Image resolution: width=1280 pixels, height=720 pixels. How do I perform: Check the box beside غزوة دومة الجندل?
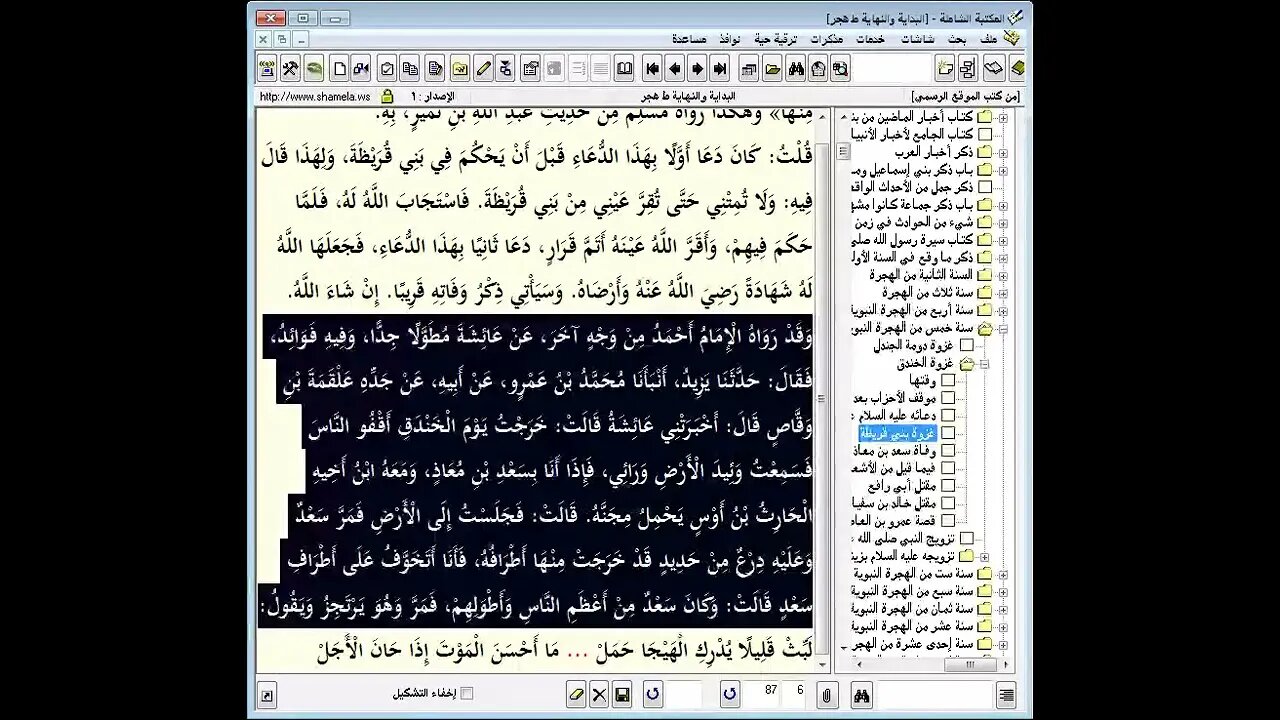coord(967,345)
